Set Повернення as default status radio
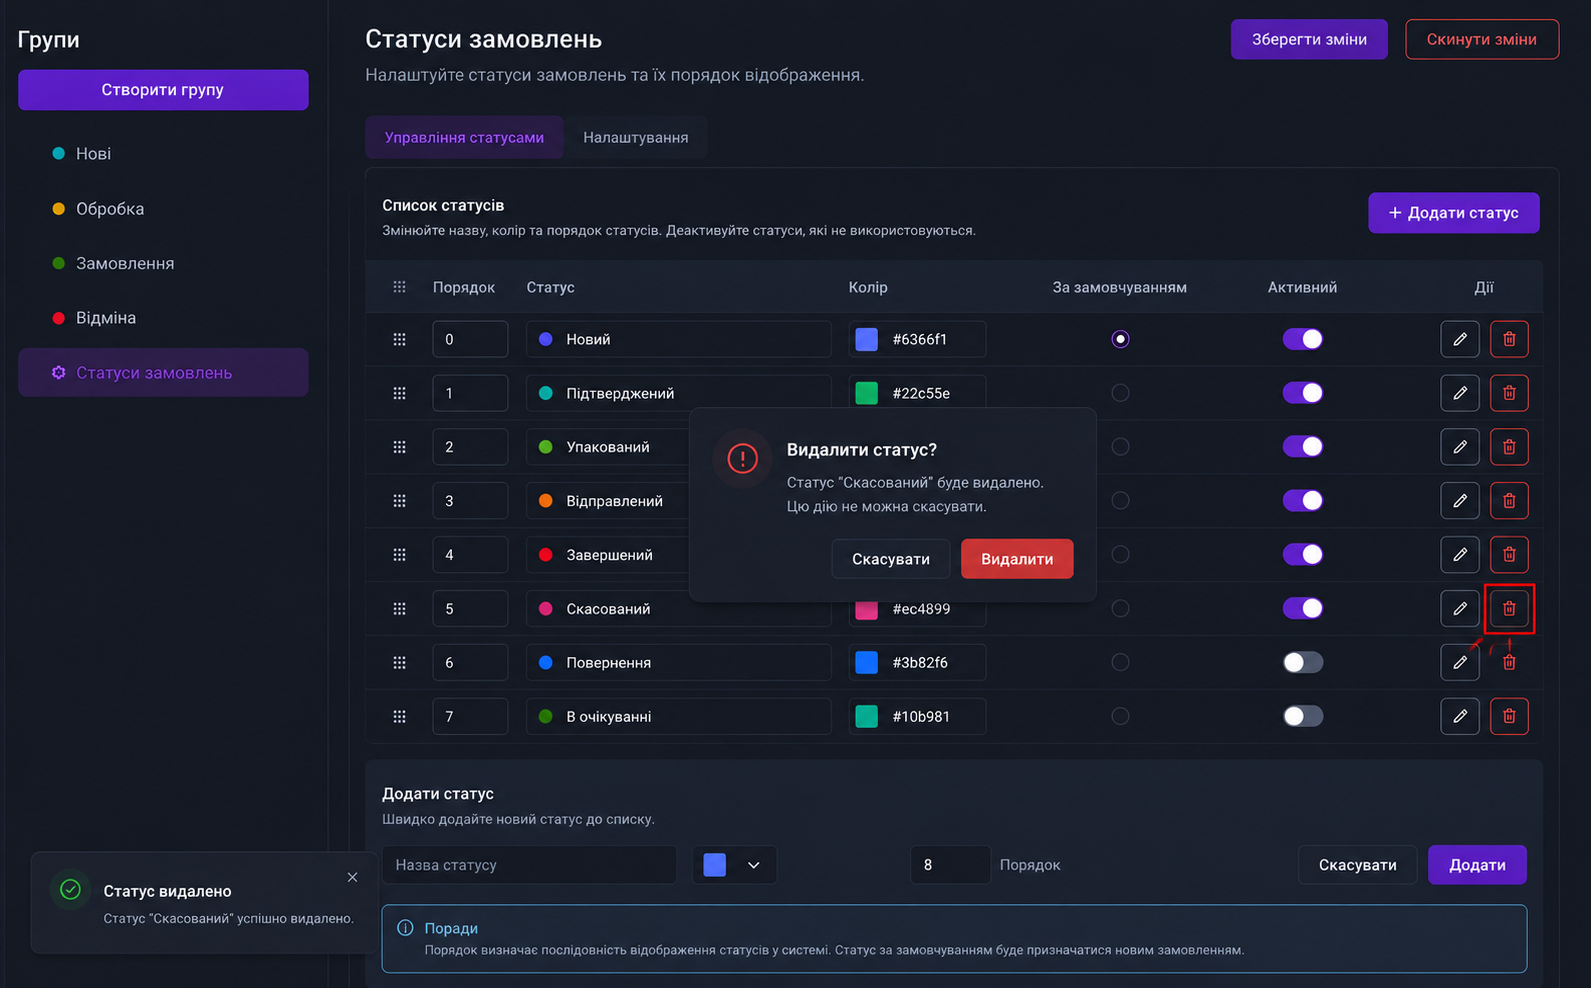This screenshot has width=1591, height=988. coord(1120,662)
